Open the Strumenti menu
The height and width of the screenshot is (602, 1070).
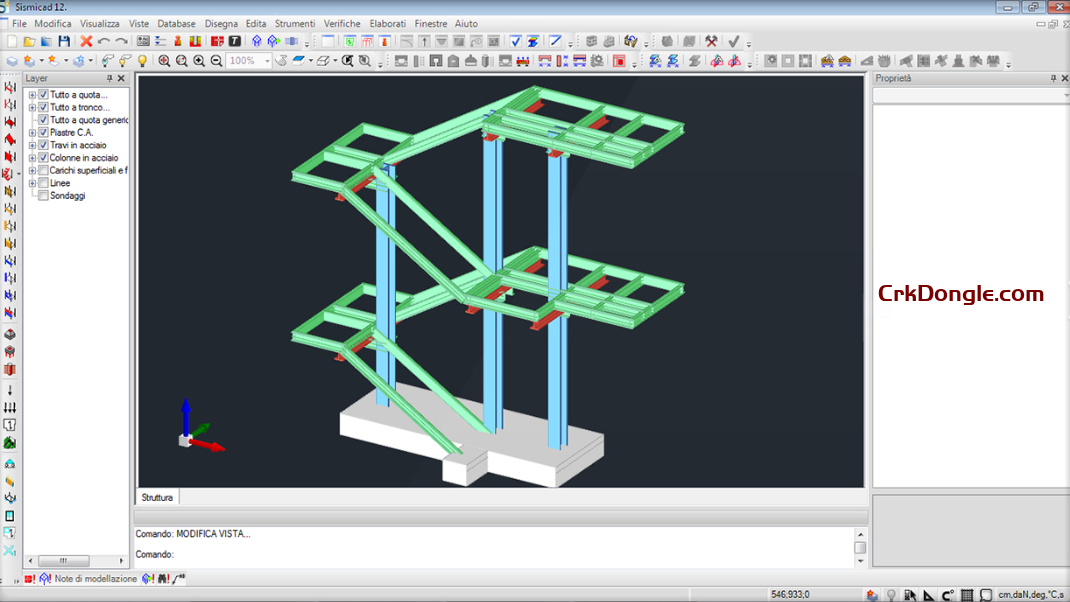pyautogui.click(x=295, y=23)
